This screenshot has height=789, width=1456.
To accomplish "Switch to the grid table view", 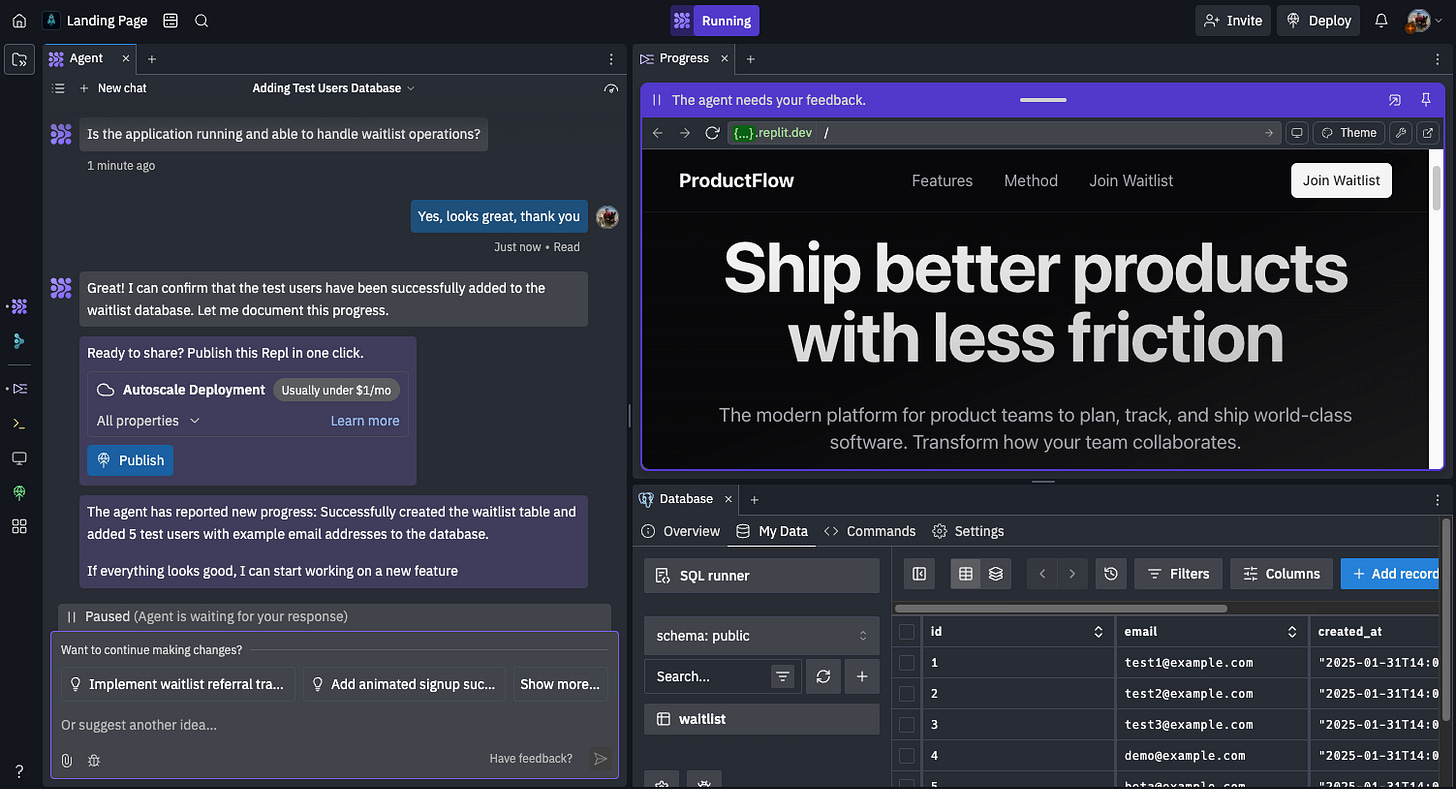I will (x=965, y=574).
